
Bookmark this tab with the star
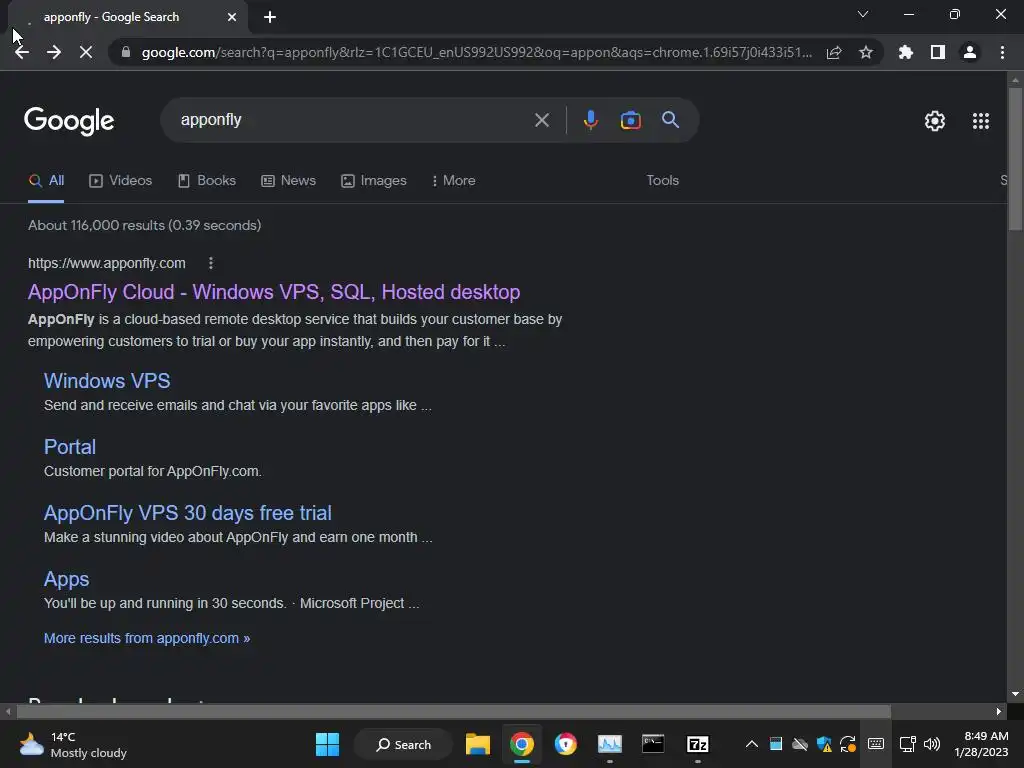click(x=866, y=52)
